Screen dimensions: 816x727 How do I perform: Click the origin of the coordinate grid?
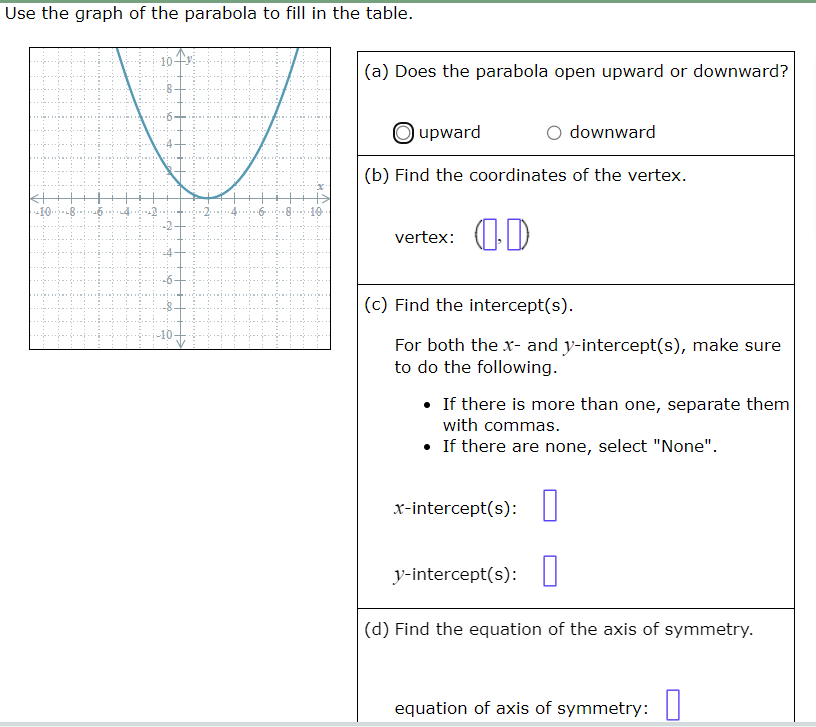181,197
